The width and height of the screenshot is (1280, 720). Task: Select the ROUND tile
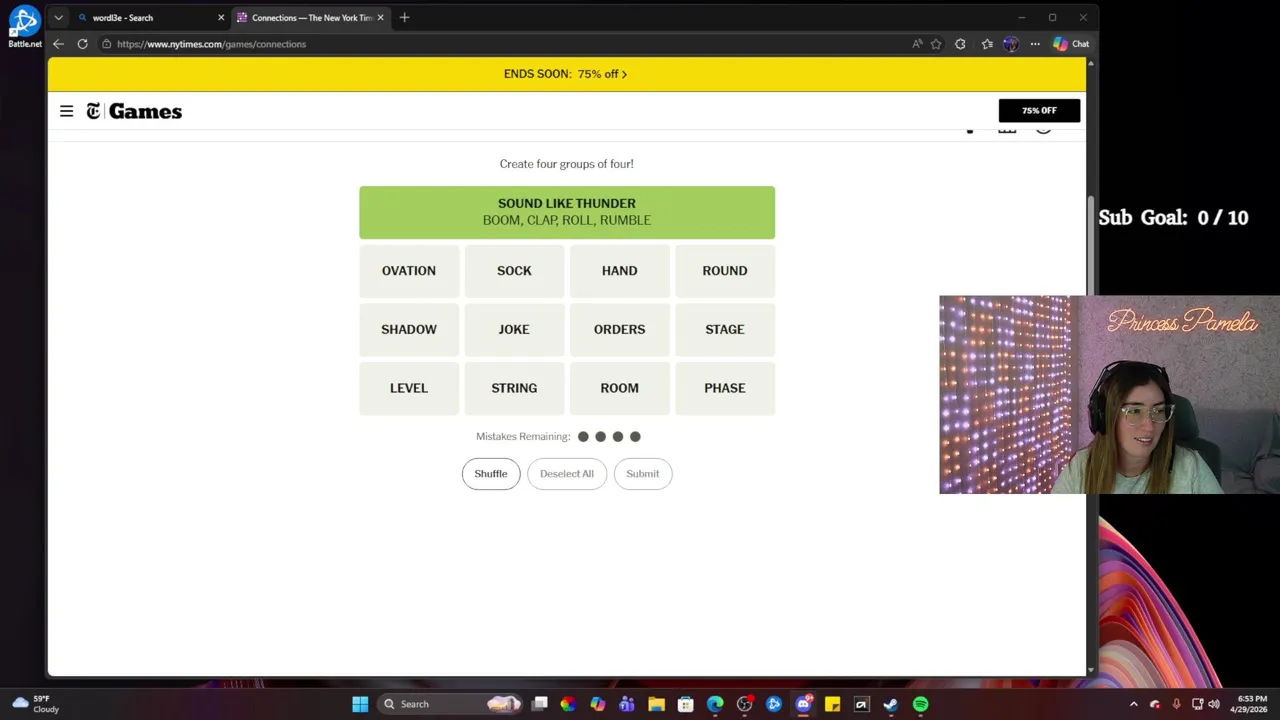coord(725,271)
